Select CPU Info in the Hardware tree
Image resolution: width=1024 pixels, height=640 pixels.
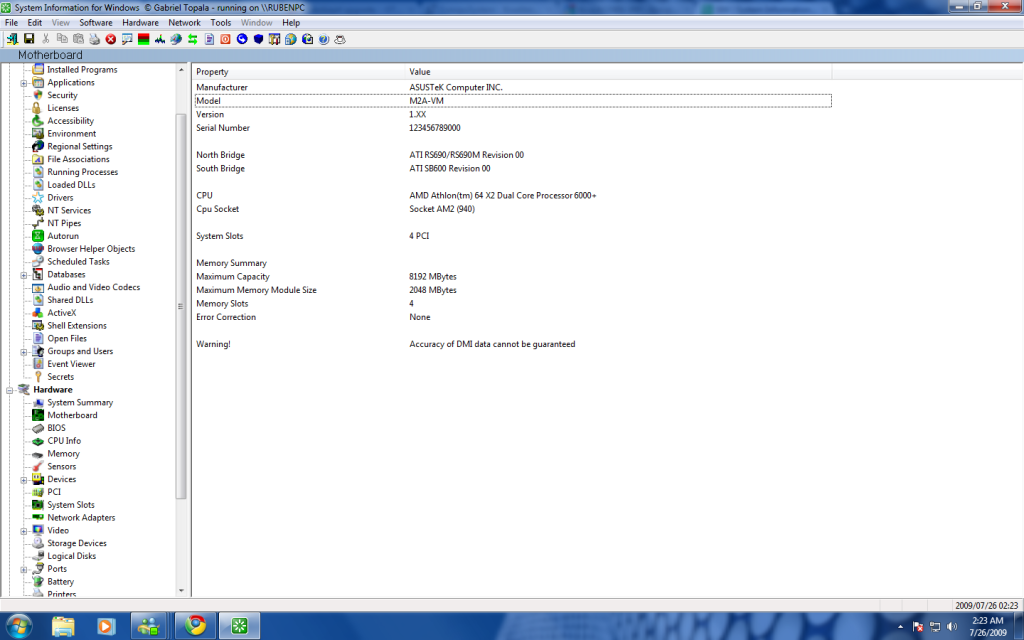coord(64,441)
